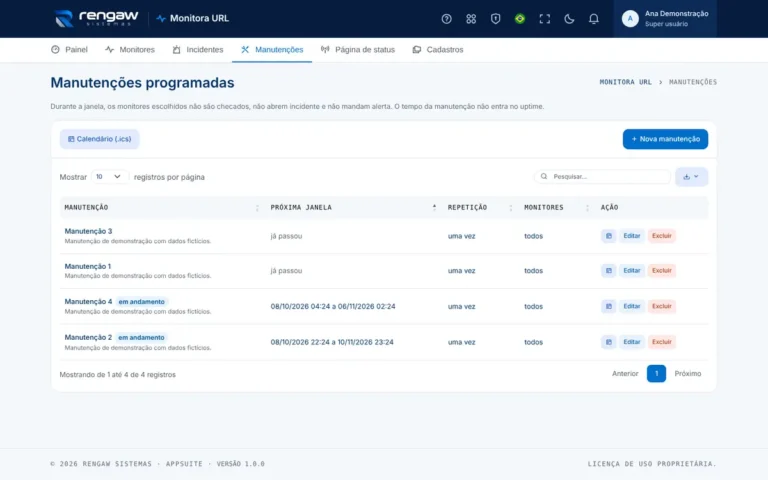
Task: Click calendar icon for Manutenção 3
Action: [608, 236]
